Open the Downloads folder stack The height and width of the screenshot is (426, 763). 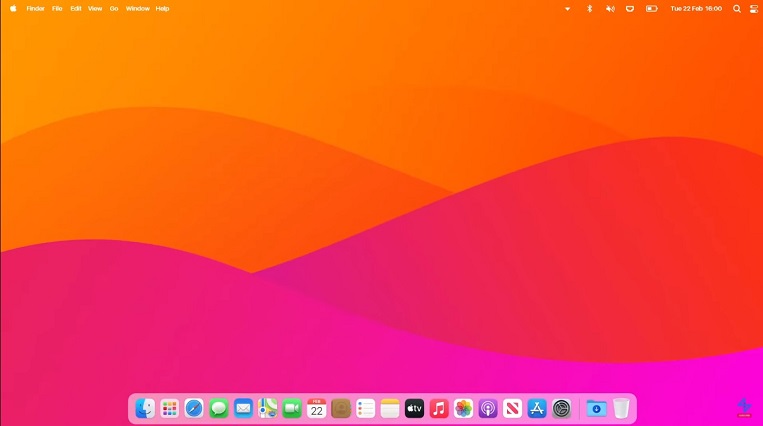[596, 408]
